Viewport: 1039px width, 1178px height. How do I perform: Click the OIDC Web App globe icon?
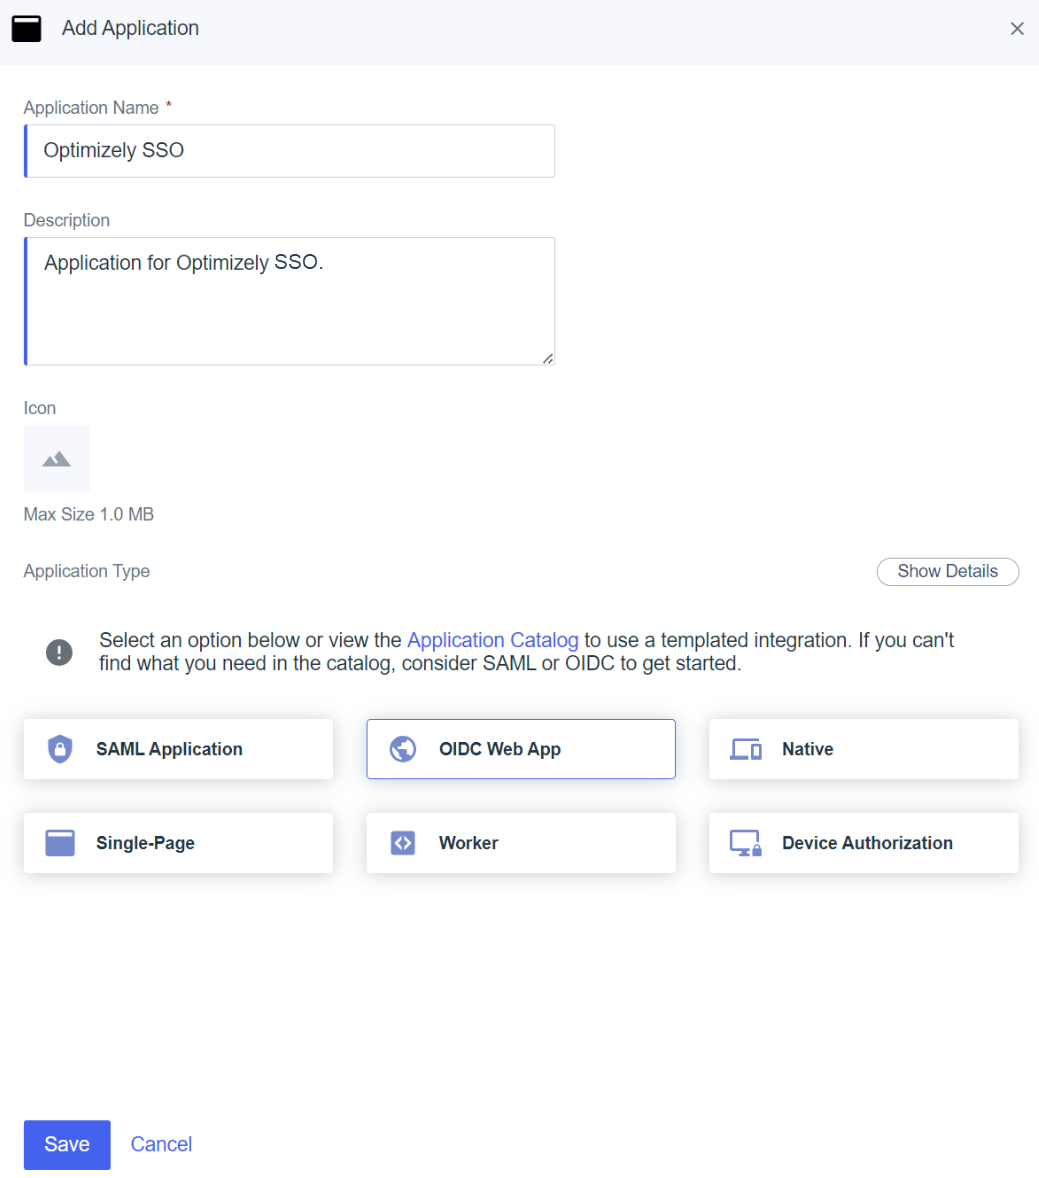point(403,749)
